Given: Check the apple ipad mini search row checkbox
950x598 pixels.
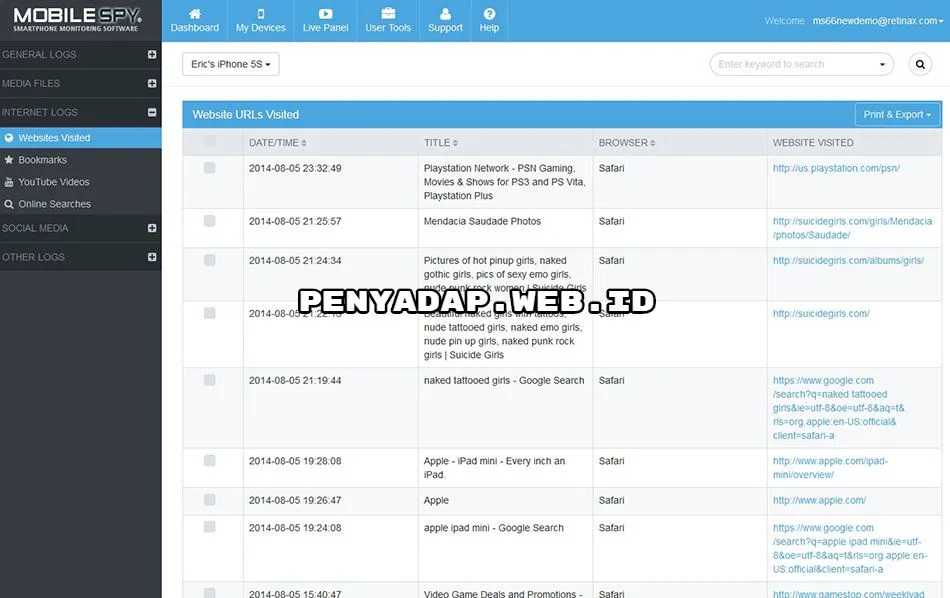Looking at the screenshot, I should (210, 527).
